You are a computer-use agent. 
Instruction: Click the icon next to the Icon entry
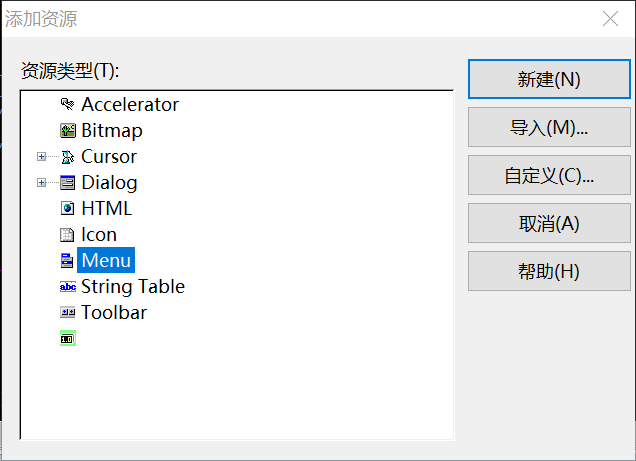(x=68, y=235)
